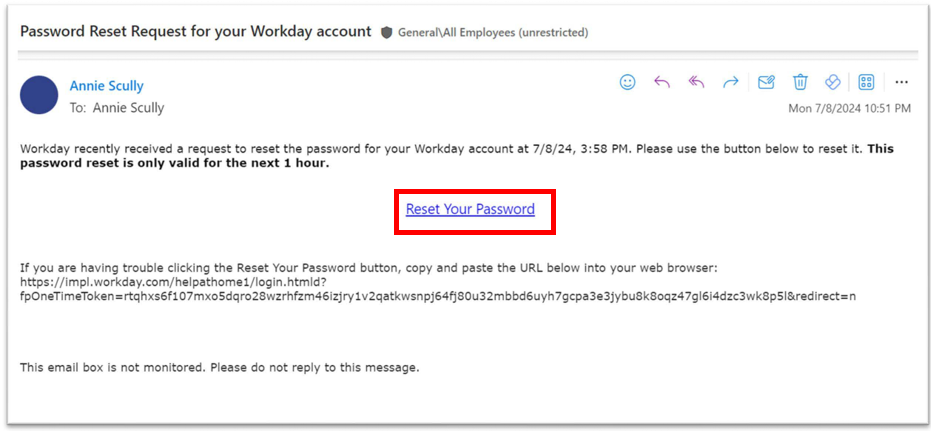Click the sender's round profile avatar
Screen dimensions: 931x431
[x=40, y=95]
